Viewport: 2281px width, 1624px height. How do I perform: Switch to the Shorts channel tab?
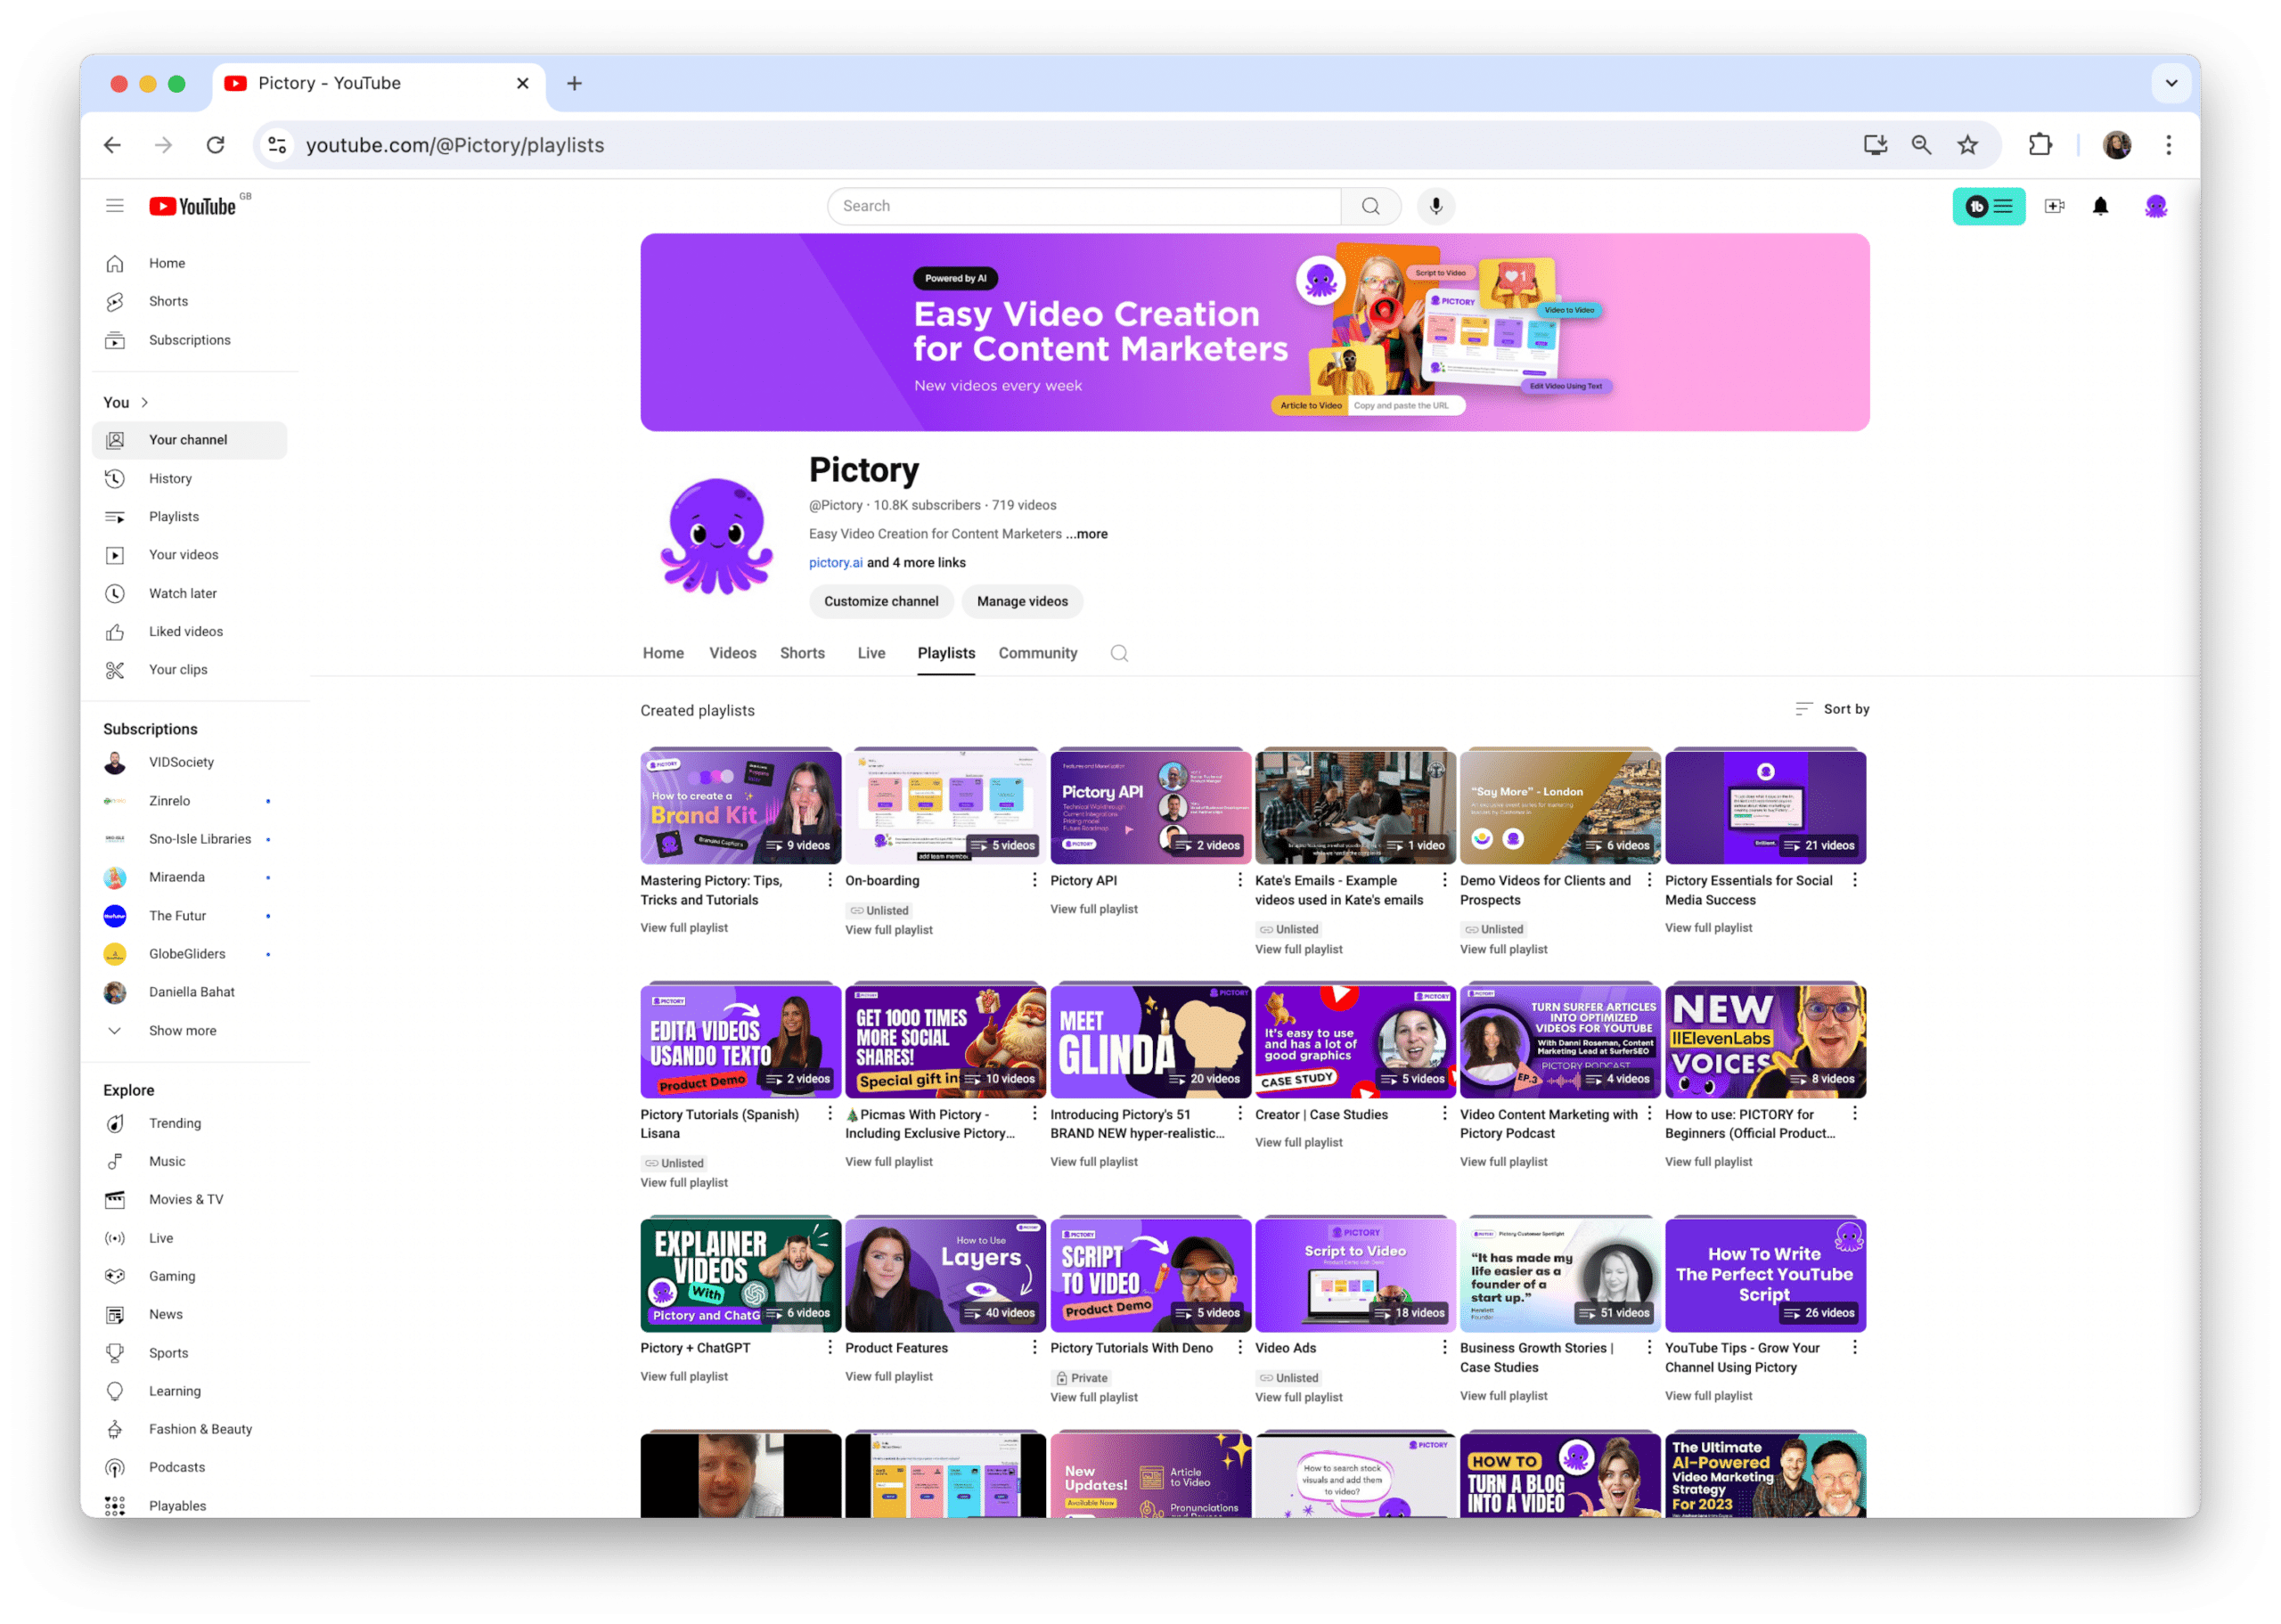(802, 653)
